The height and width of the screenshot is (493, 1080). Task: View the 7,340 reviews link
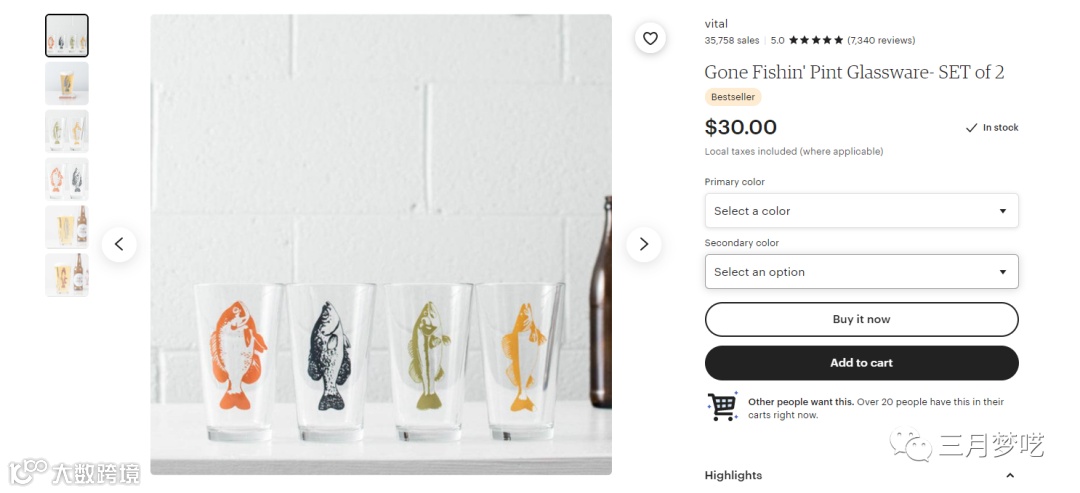click(x=881, y=40)
